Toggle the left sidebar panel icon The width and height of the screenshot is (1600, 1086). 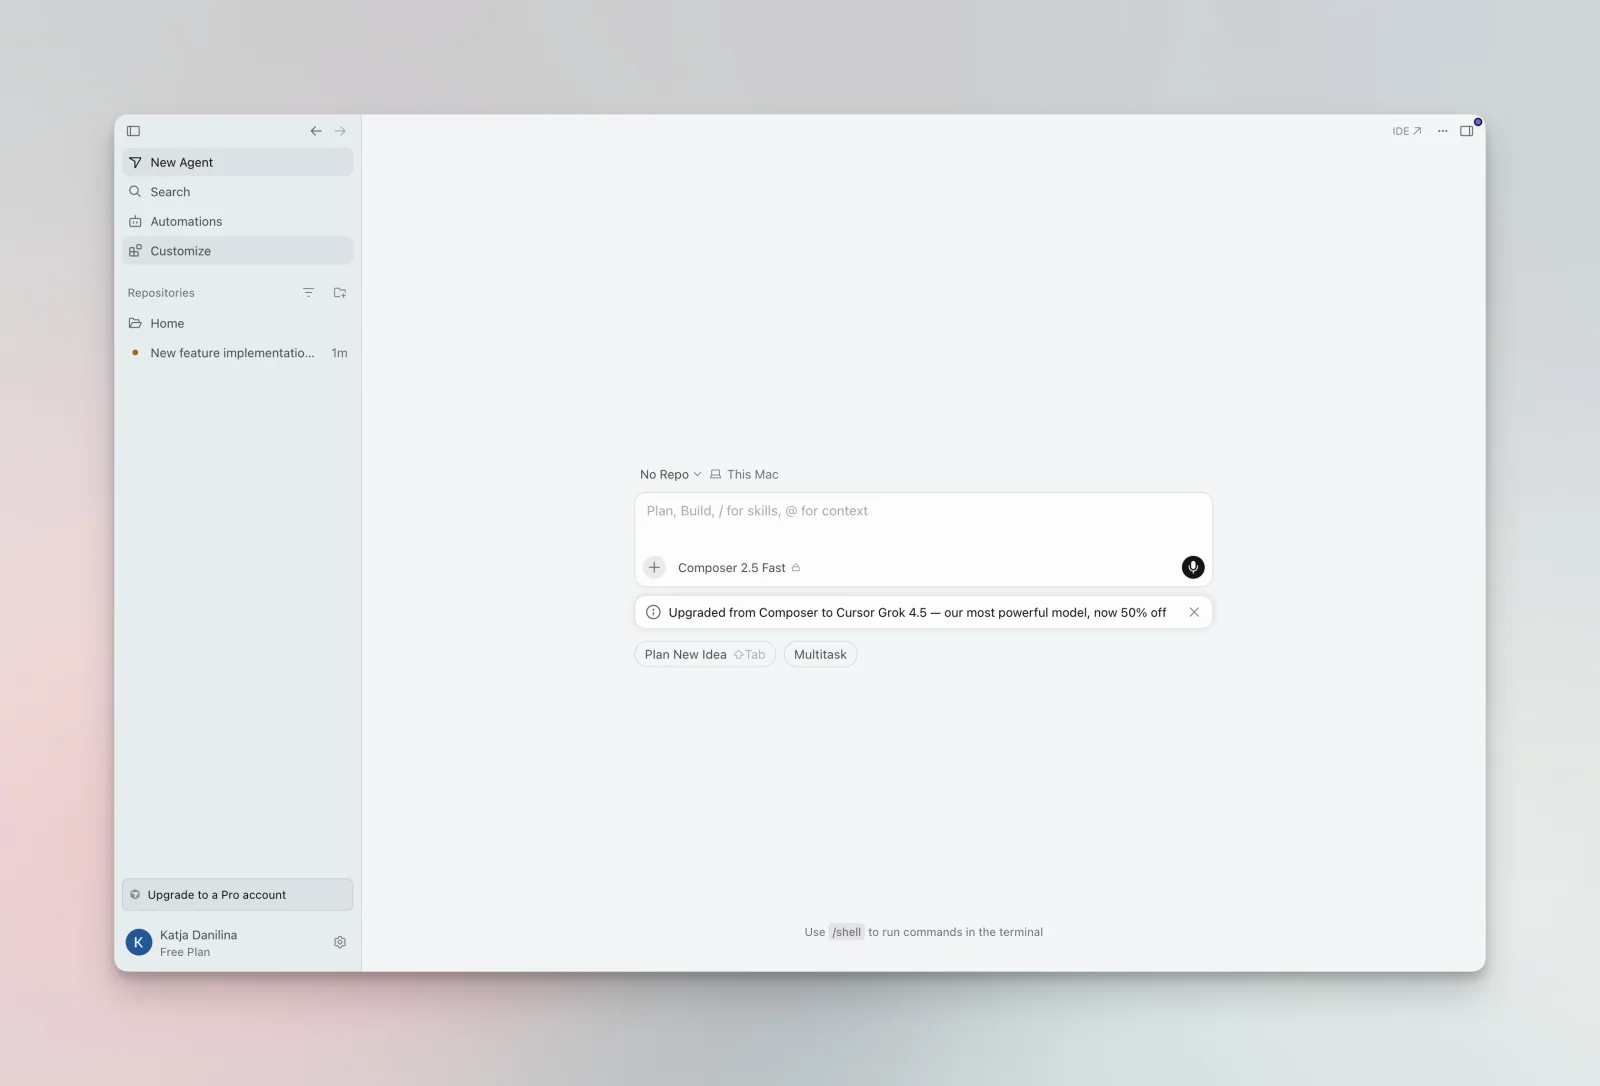[133, 131]
